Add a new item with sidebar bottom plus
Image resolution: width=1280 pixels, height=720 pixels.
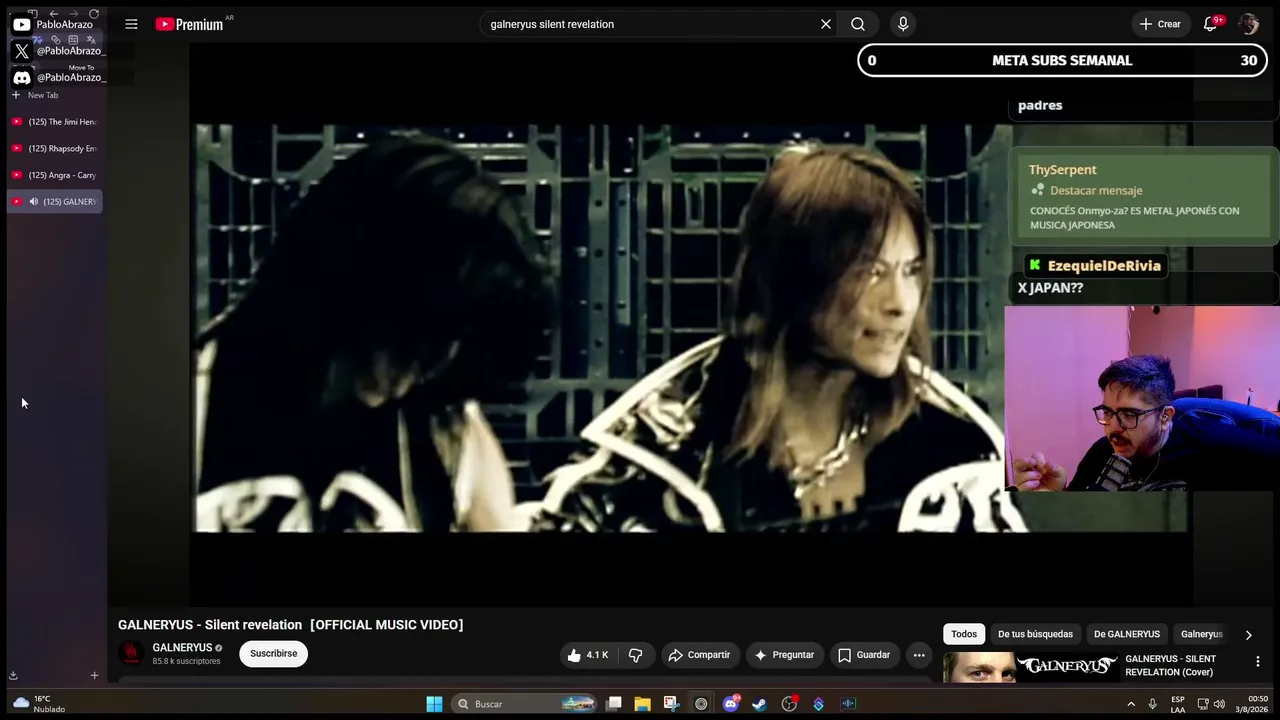click(94, 675)
